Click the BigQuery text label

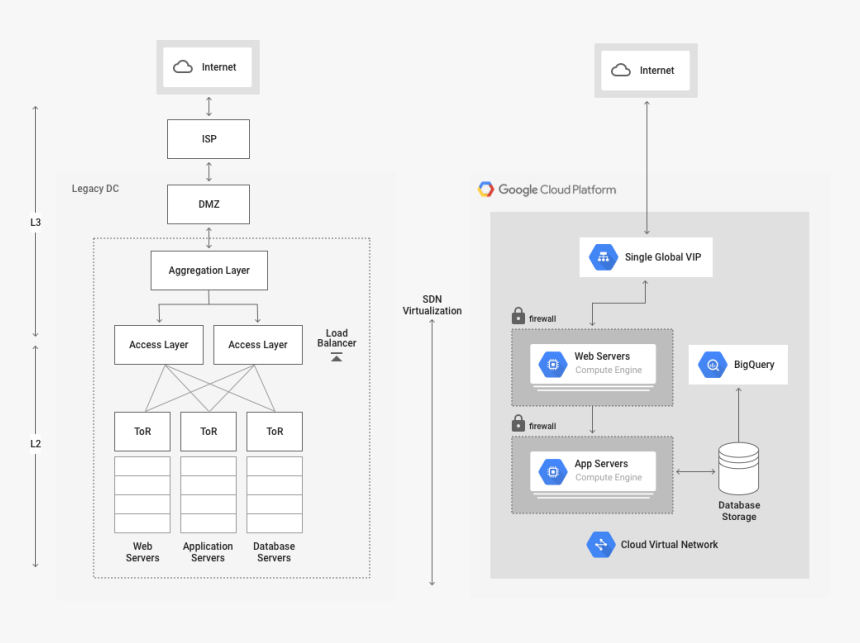pyautogui.click(x=754, y=365)
